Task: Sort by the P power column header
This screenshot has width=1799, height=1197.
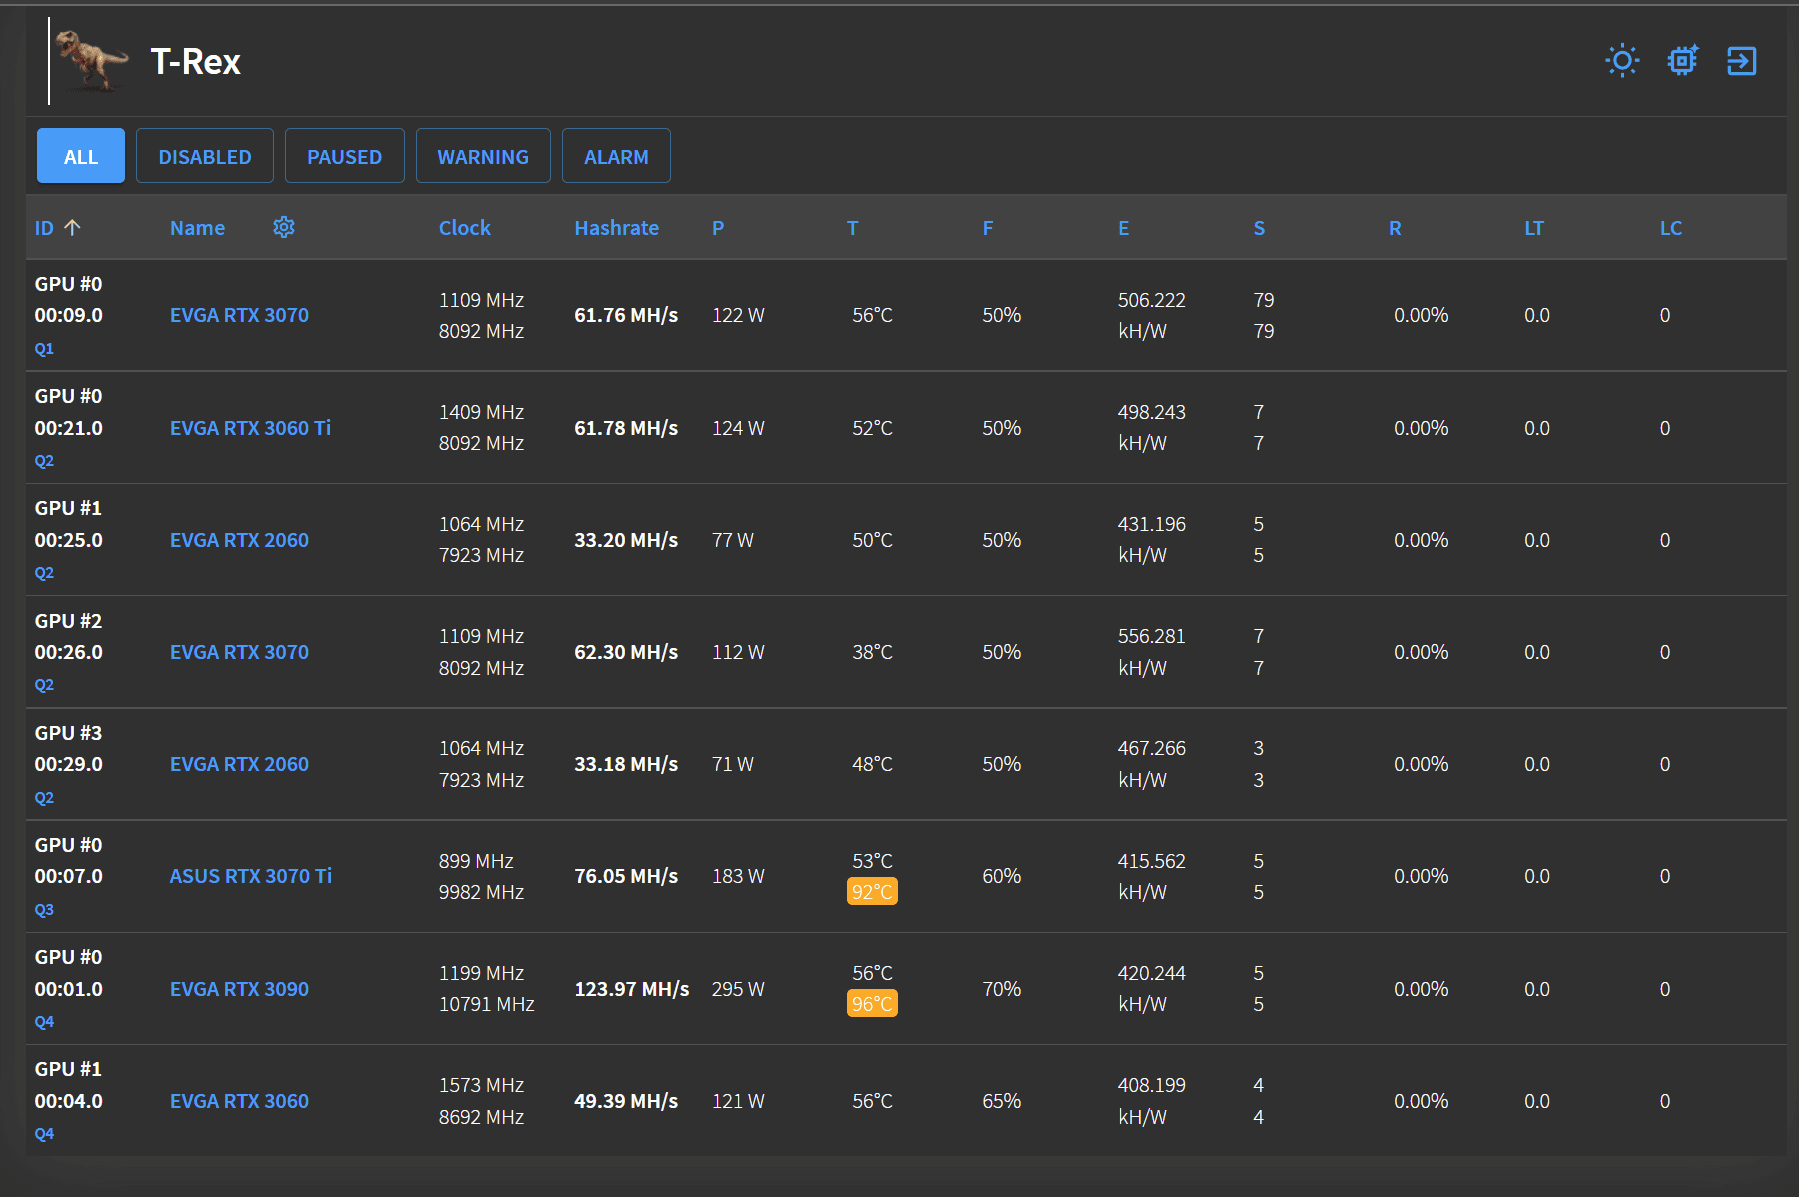Action: (x=718, y=228)
